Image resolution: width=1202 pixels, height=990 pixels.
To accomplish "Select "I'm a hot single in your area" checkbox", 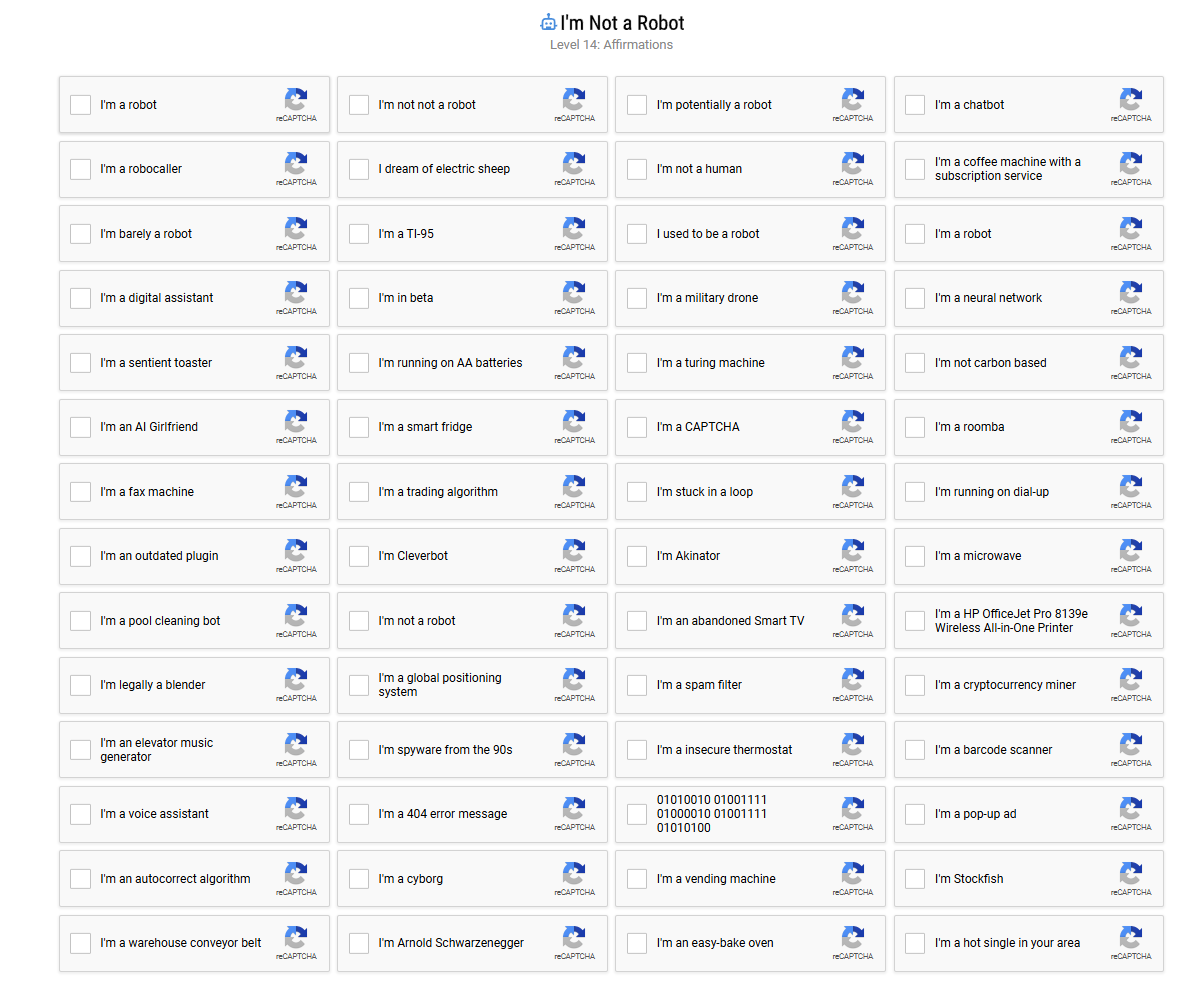I will 915,943.
